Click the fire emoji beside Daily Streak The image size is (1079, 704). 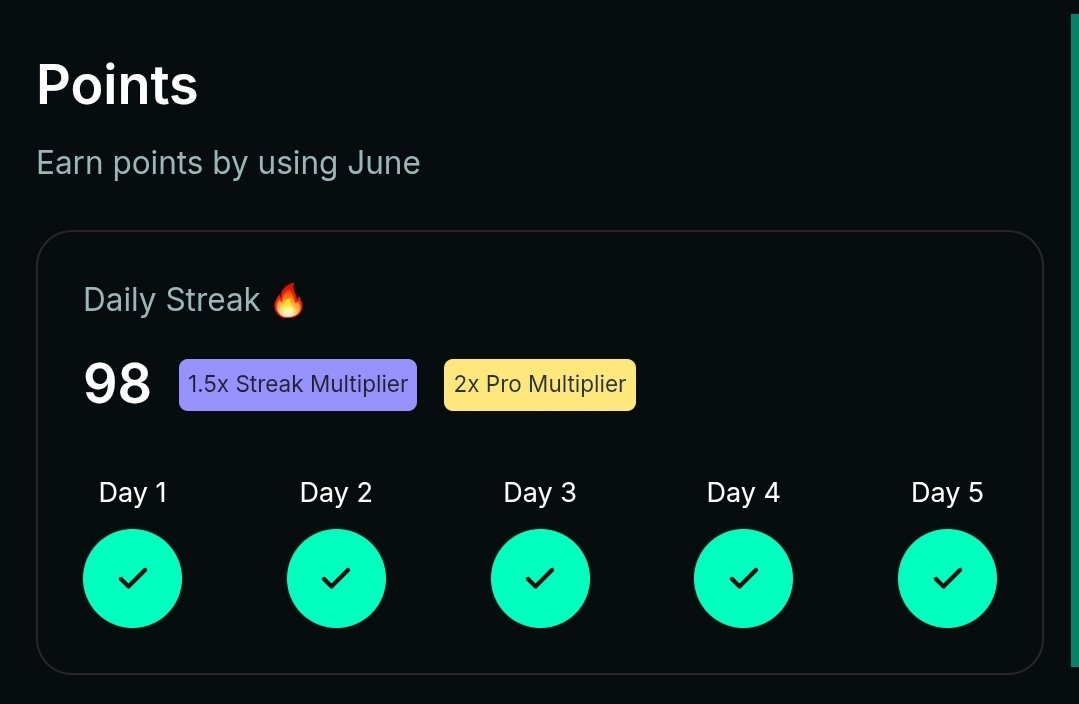(288, 300)
